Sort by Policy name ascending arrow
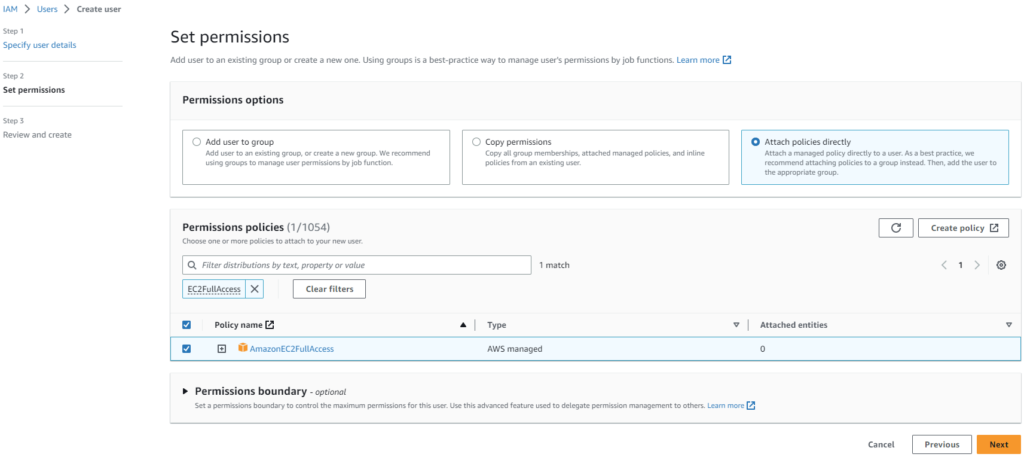This screenshot has width=1024, height=457. tap(463, 324)
